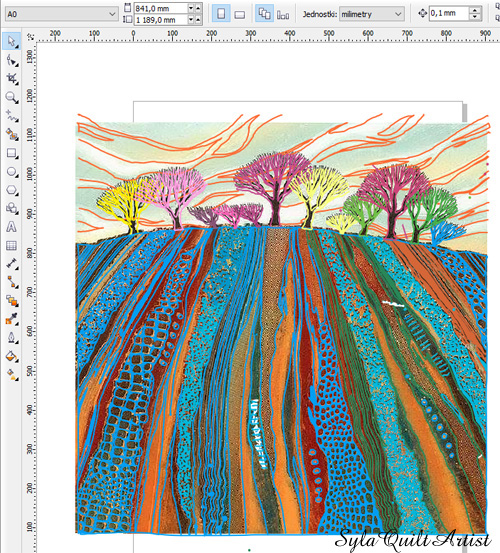
Task: Increase nudge offset 0,1 mm stepper
Action: pyautogui.click(x=475, y=10)
